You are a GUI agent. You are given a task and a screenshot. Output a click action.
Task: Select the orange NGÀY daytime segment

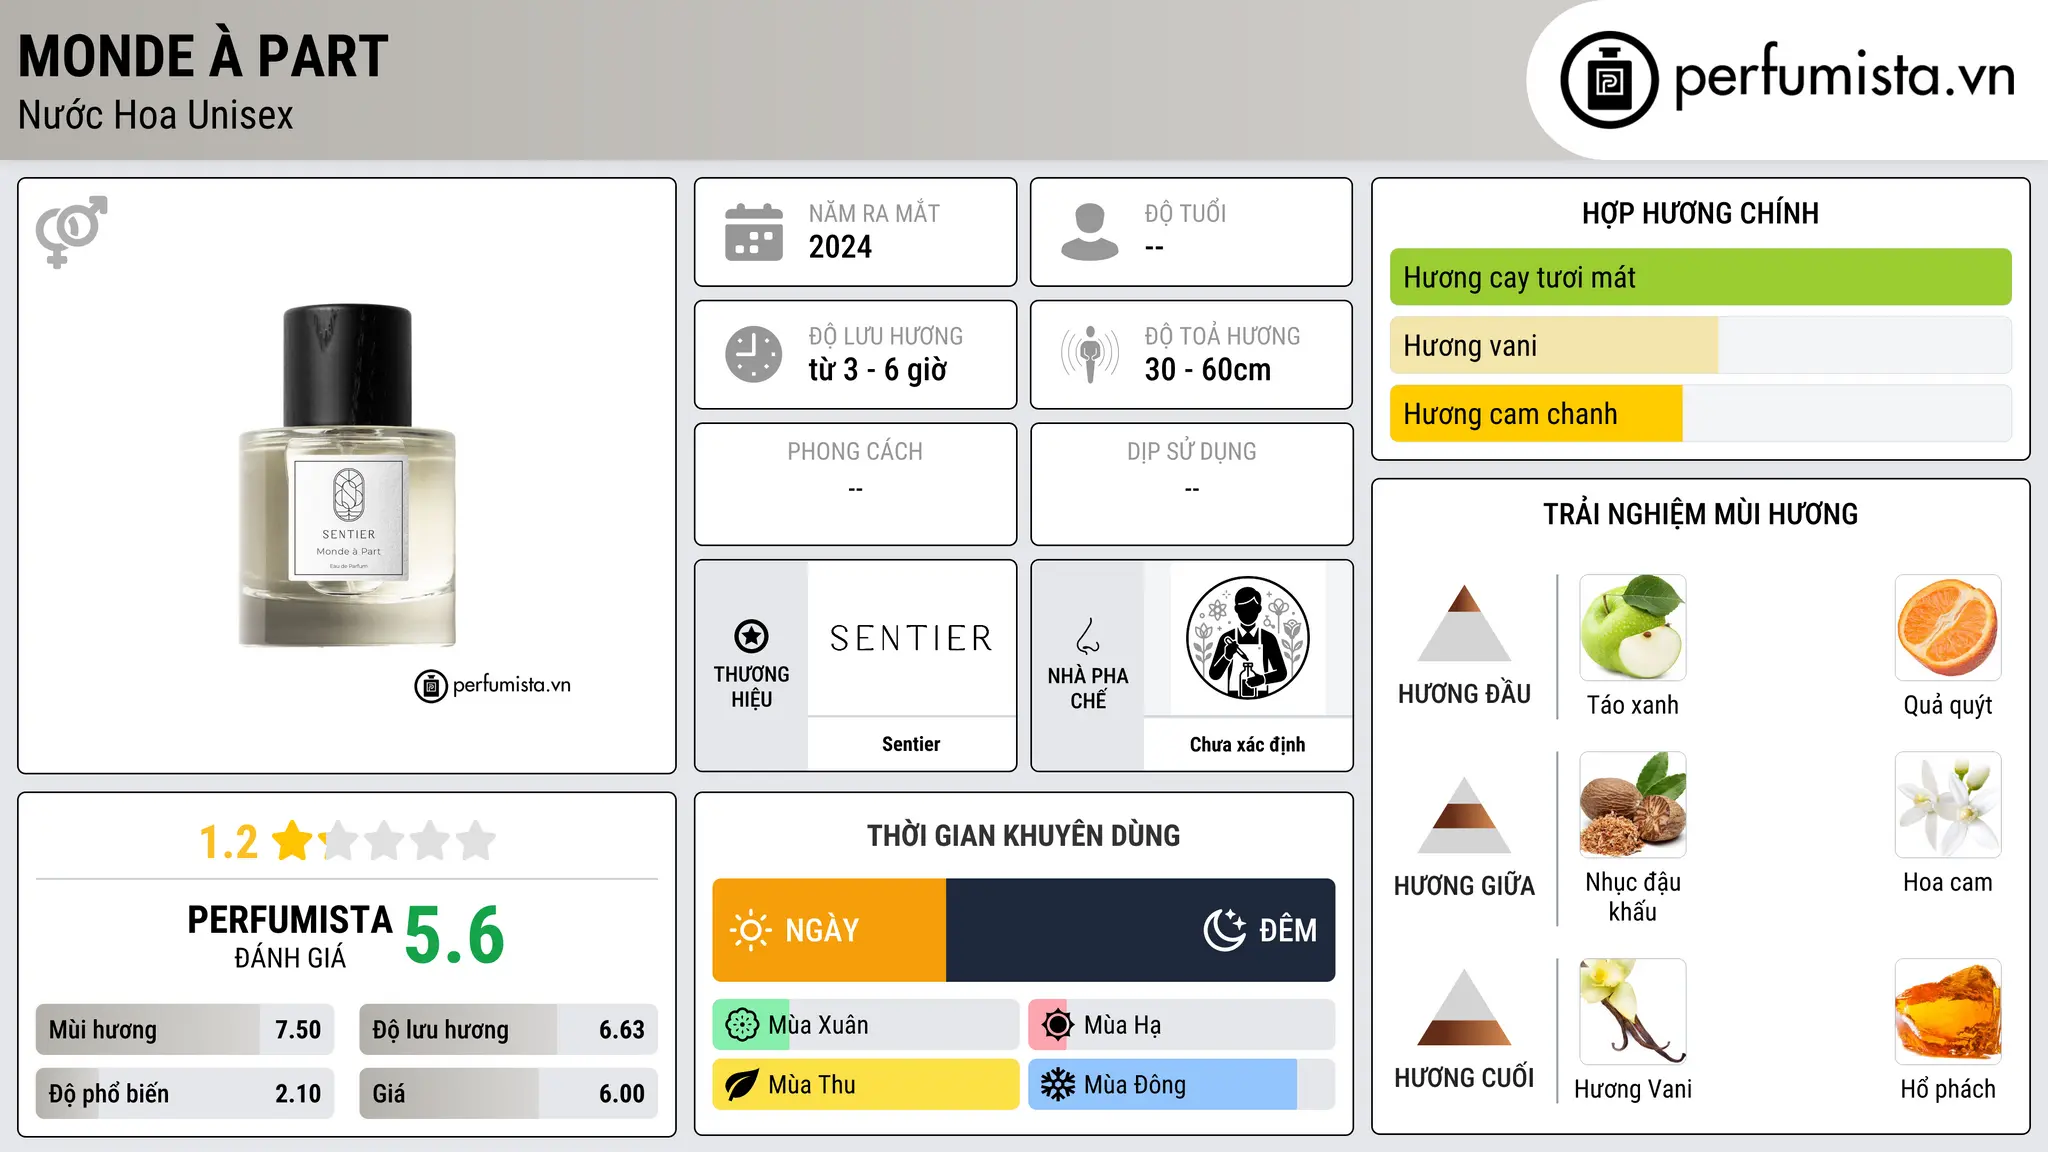(x=829, y=930)
